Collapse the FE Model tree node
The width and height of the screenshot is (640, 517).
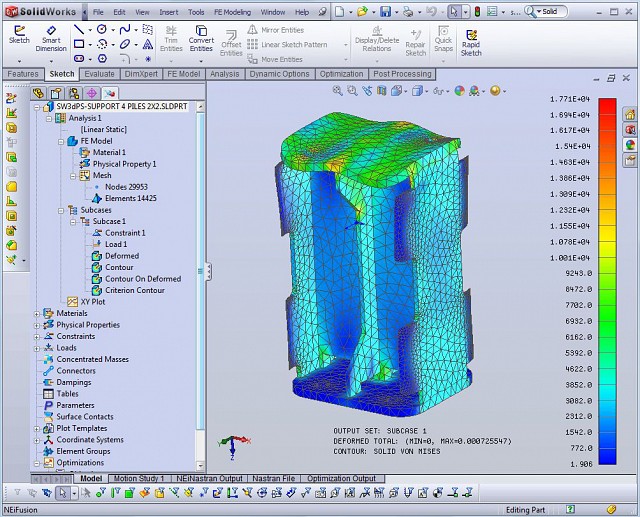pyautogui.click(x=61, y=141)
